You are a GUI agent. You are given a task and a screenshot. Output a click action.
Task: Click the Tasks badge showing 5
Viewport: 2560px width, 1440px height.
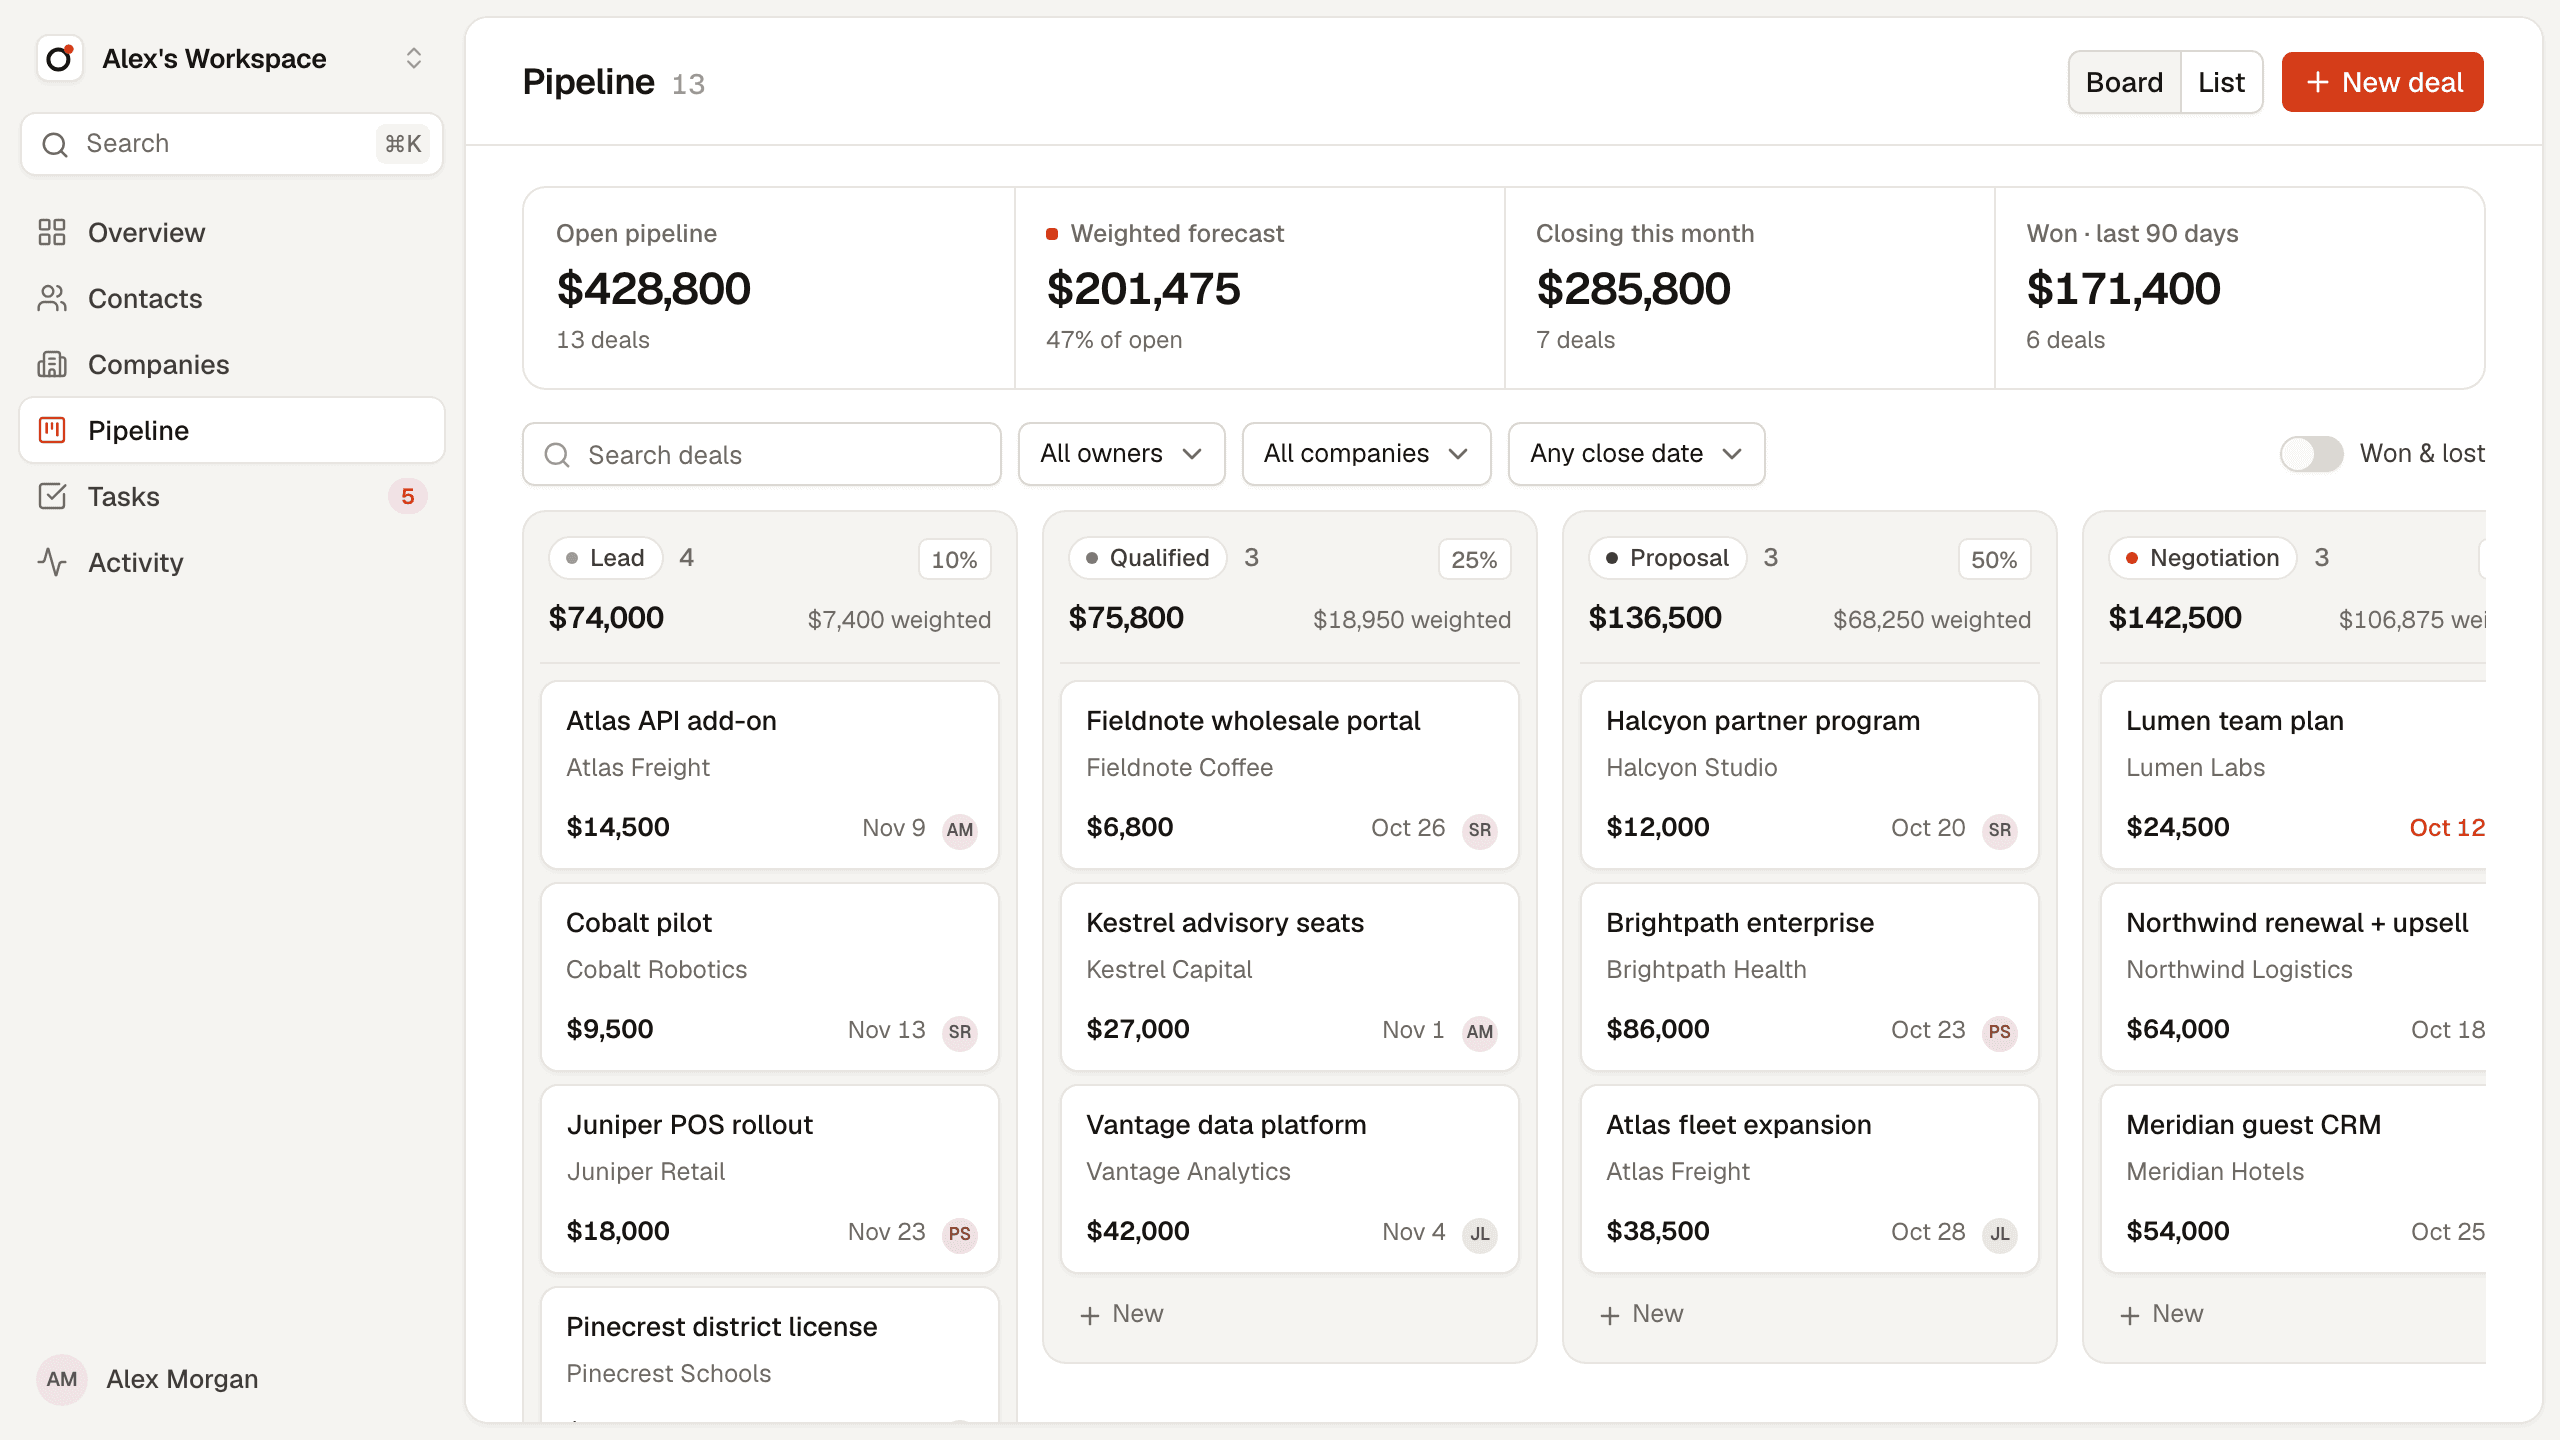408,496
